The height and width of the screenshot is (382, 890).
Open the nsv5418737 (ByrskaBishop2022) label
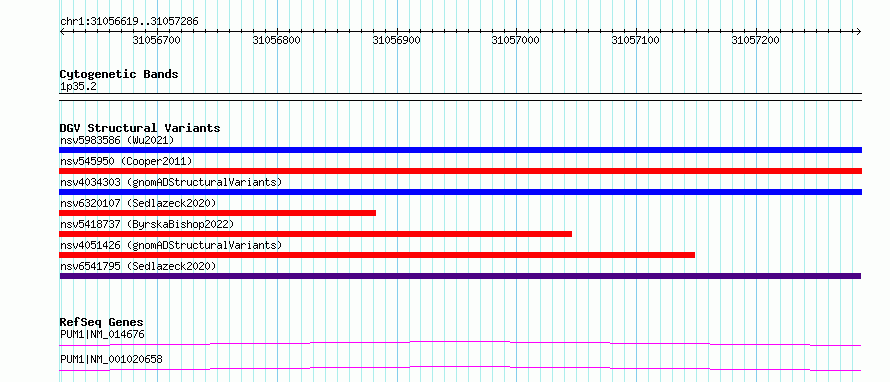tap(147, 224)
